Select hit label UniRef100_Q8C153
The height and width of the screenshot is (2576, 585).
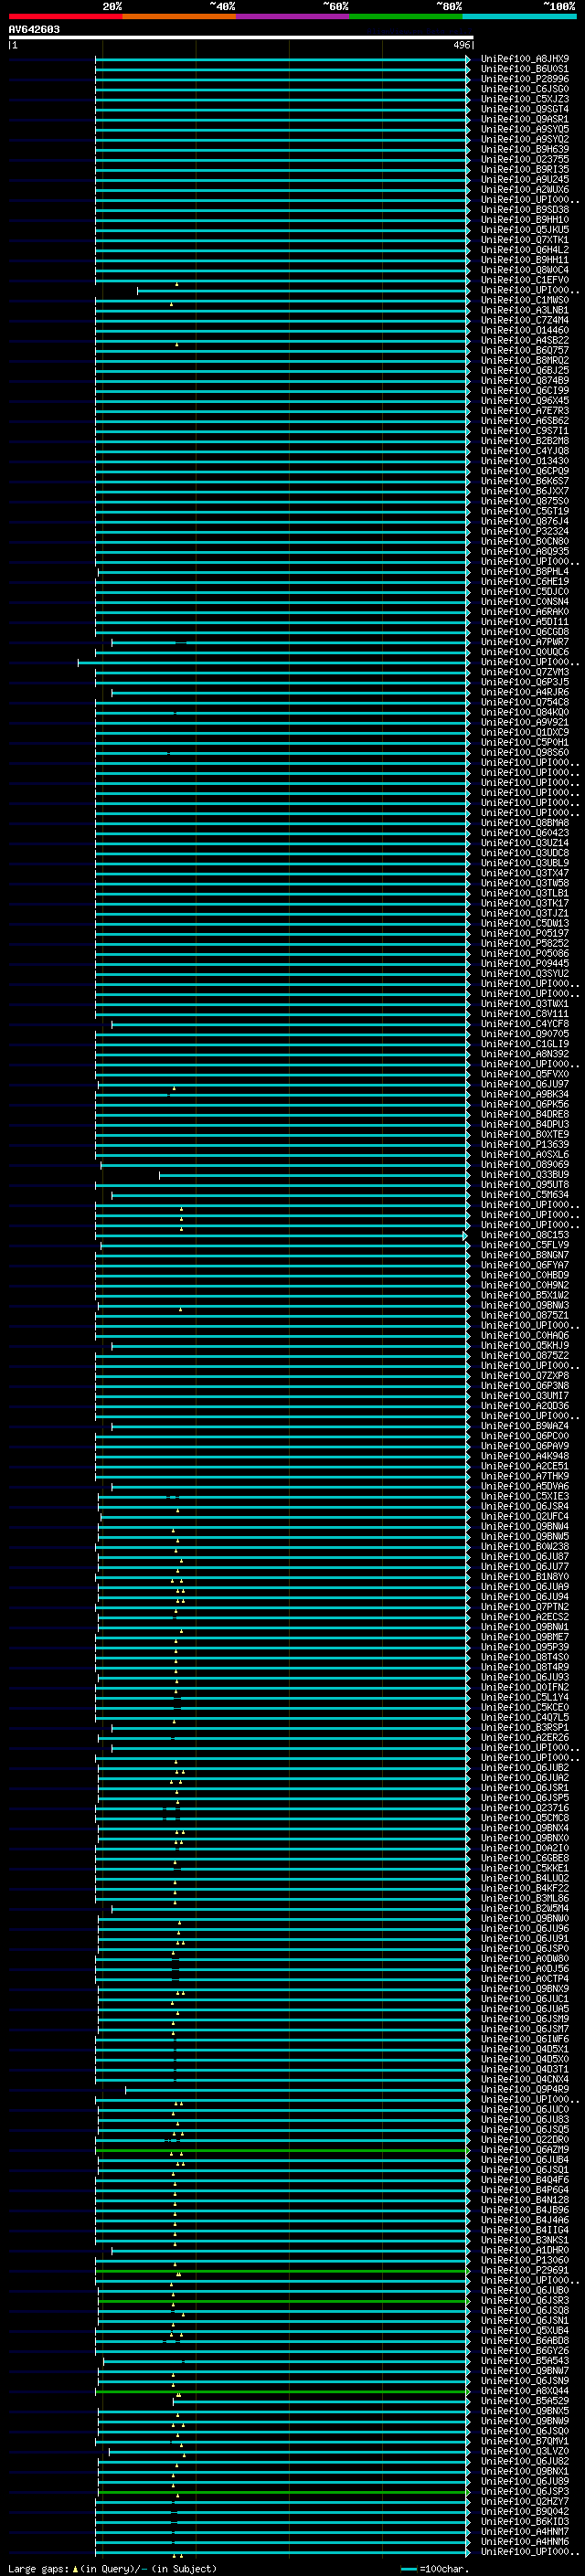[x=525, y=1235]
